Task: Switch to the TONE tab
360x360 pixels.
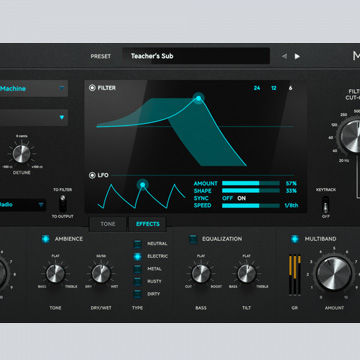Action: 108,224
